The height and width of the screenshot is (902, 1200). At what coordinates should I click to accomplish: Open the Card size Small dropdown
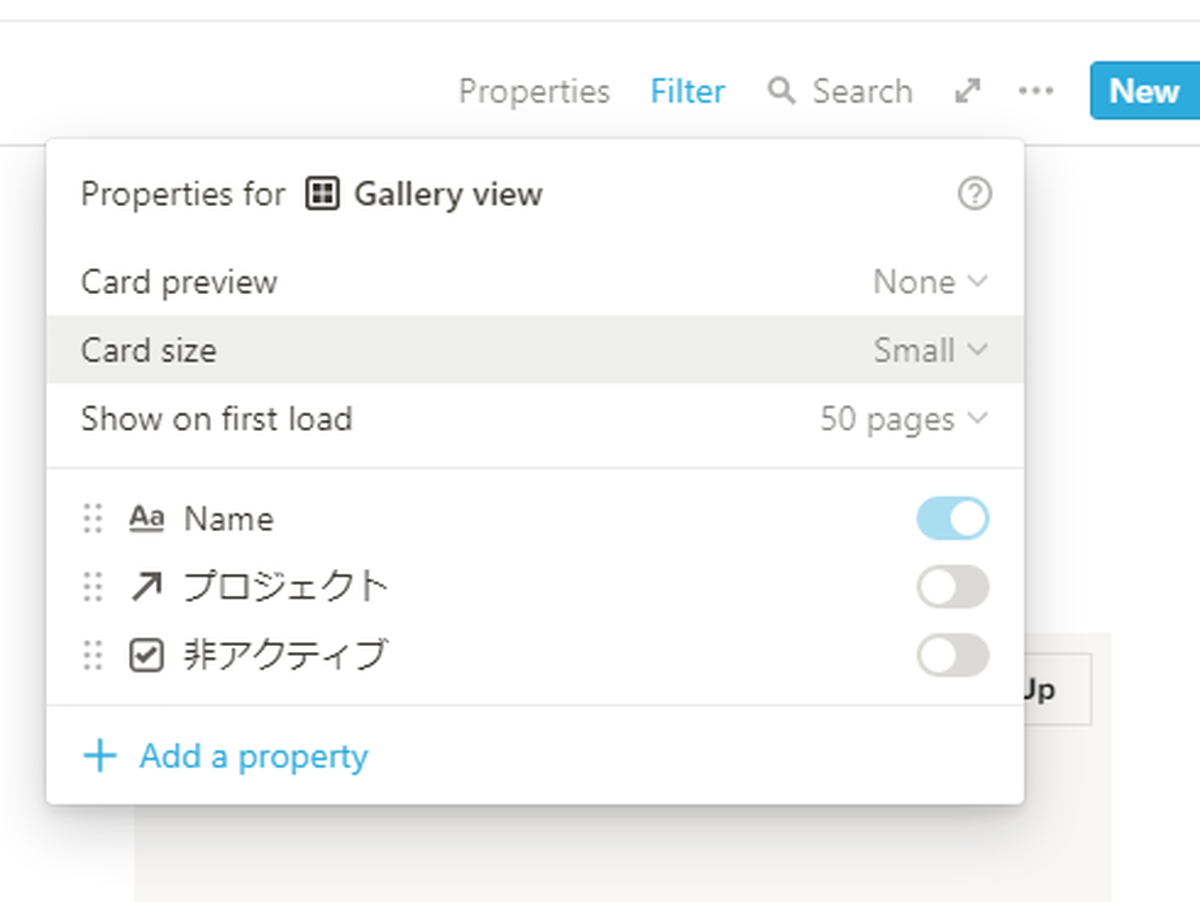click(930, 350)
